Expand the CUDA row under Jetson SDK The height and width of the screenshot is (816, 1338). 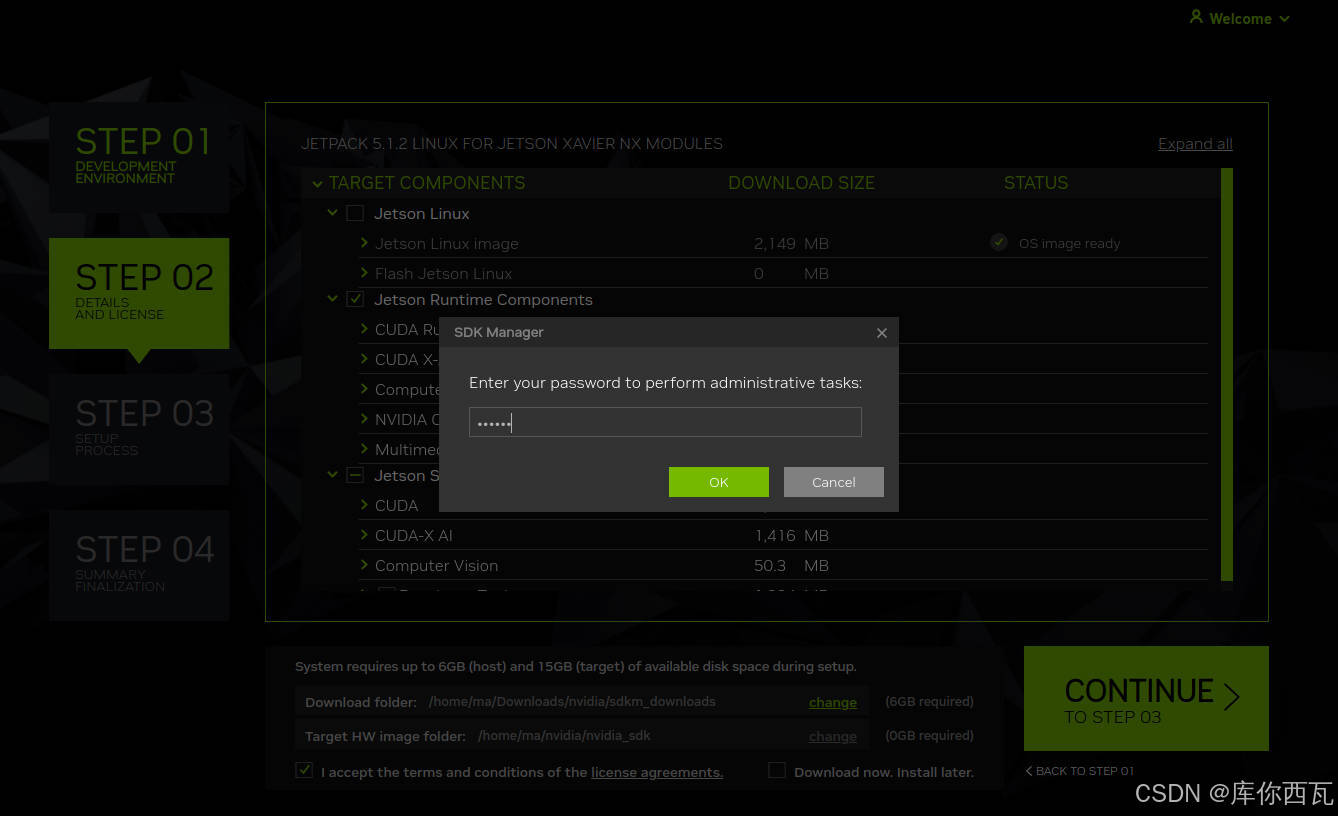364,505
